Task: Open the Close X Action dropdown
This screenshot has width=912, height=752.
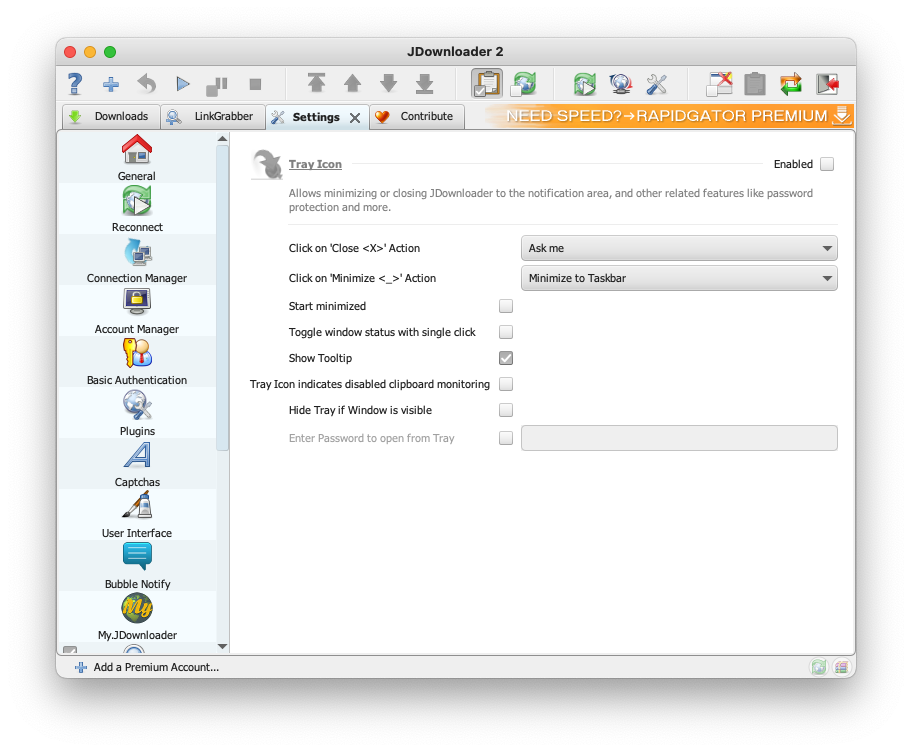Action: click(x=679, y=248)
